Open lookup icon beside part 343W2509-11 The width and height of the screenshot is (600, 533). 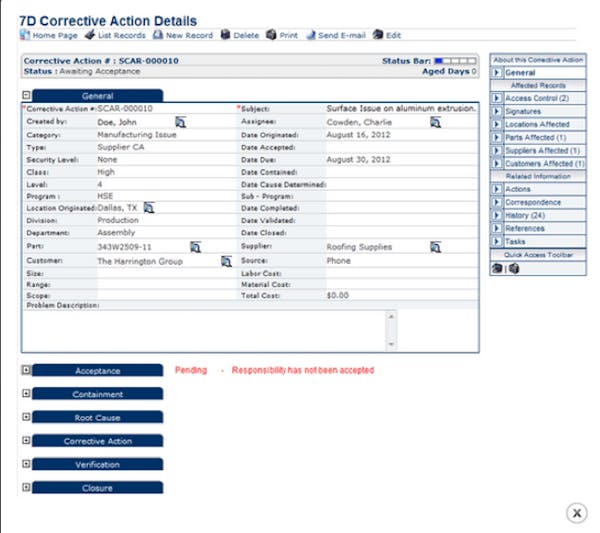click(196, 247)
